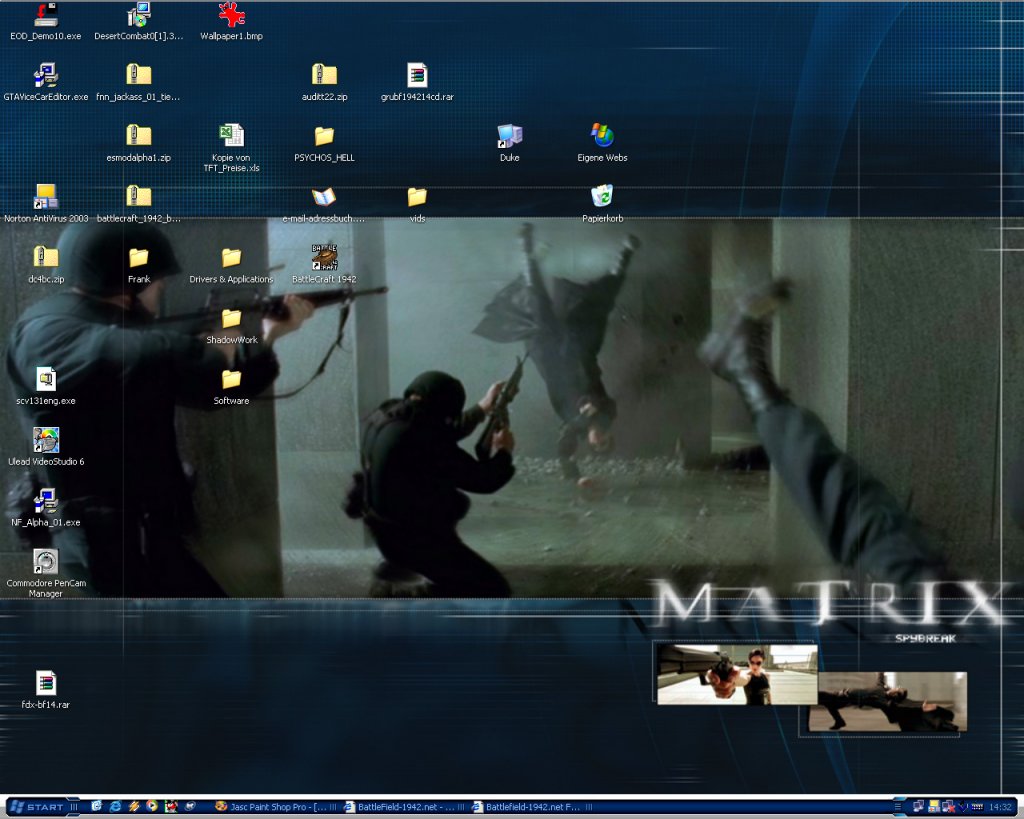Screen dimensions: 1024x819
Task: Switch to Battlefield-1942.net F... taskbar window
Action: [532, 807]
